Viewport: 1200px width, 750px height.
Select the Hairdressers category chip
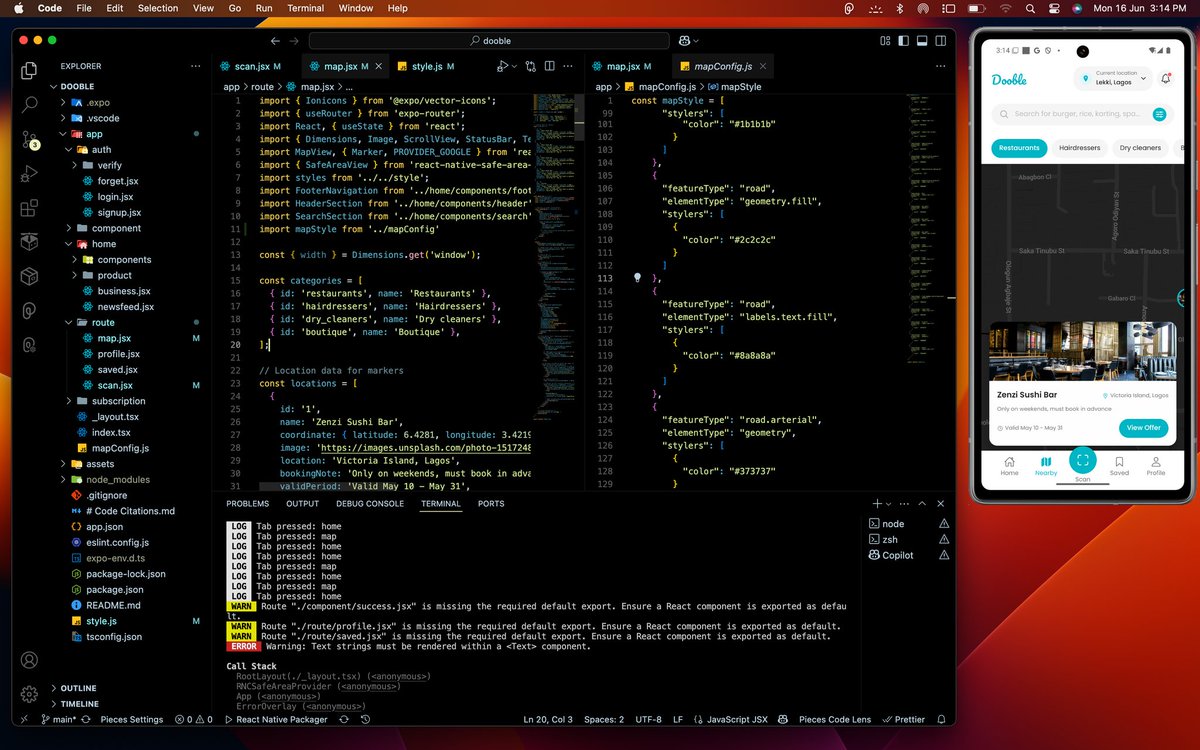(x=1079, y=148)
